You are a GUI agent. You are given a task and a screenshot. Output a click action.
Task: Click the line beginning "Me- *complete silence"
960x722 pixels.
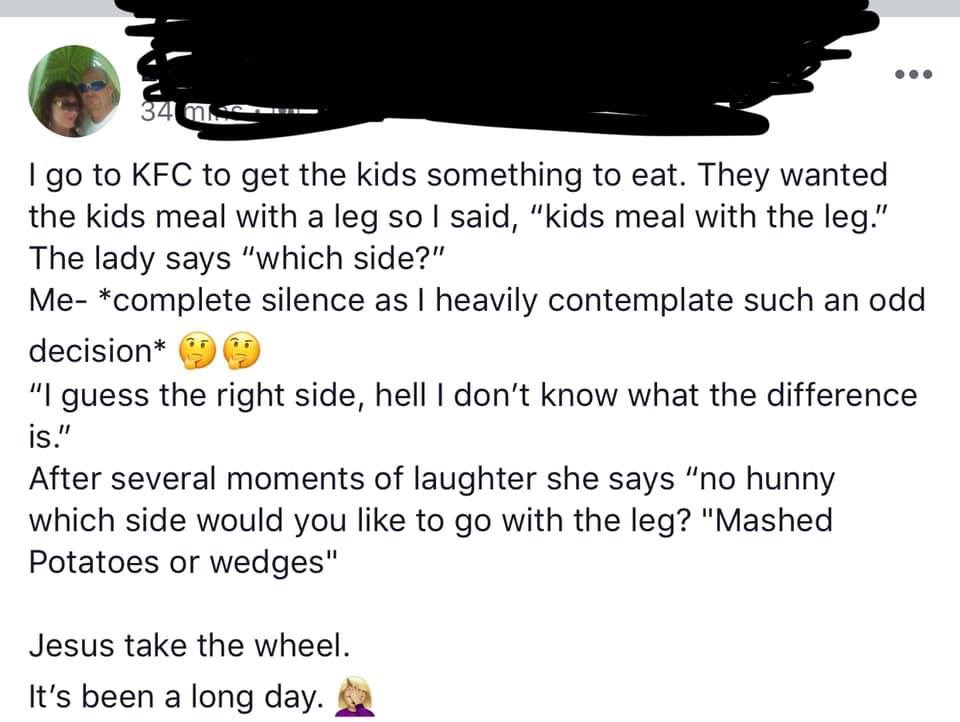tap(476, 300)
